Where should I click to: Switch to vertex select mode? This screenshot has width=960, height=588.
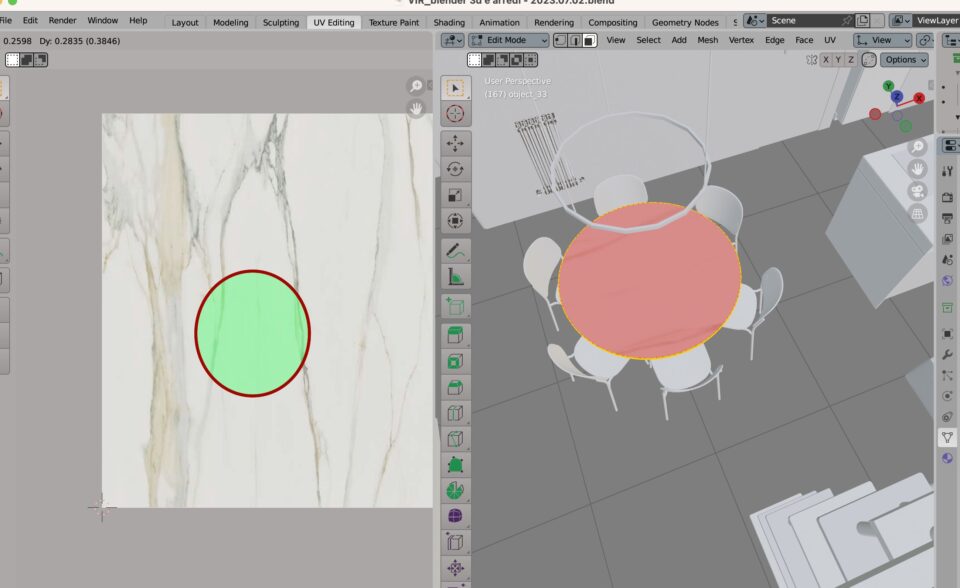(559, 40)
